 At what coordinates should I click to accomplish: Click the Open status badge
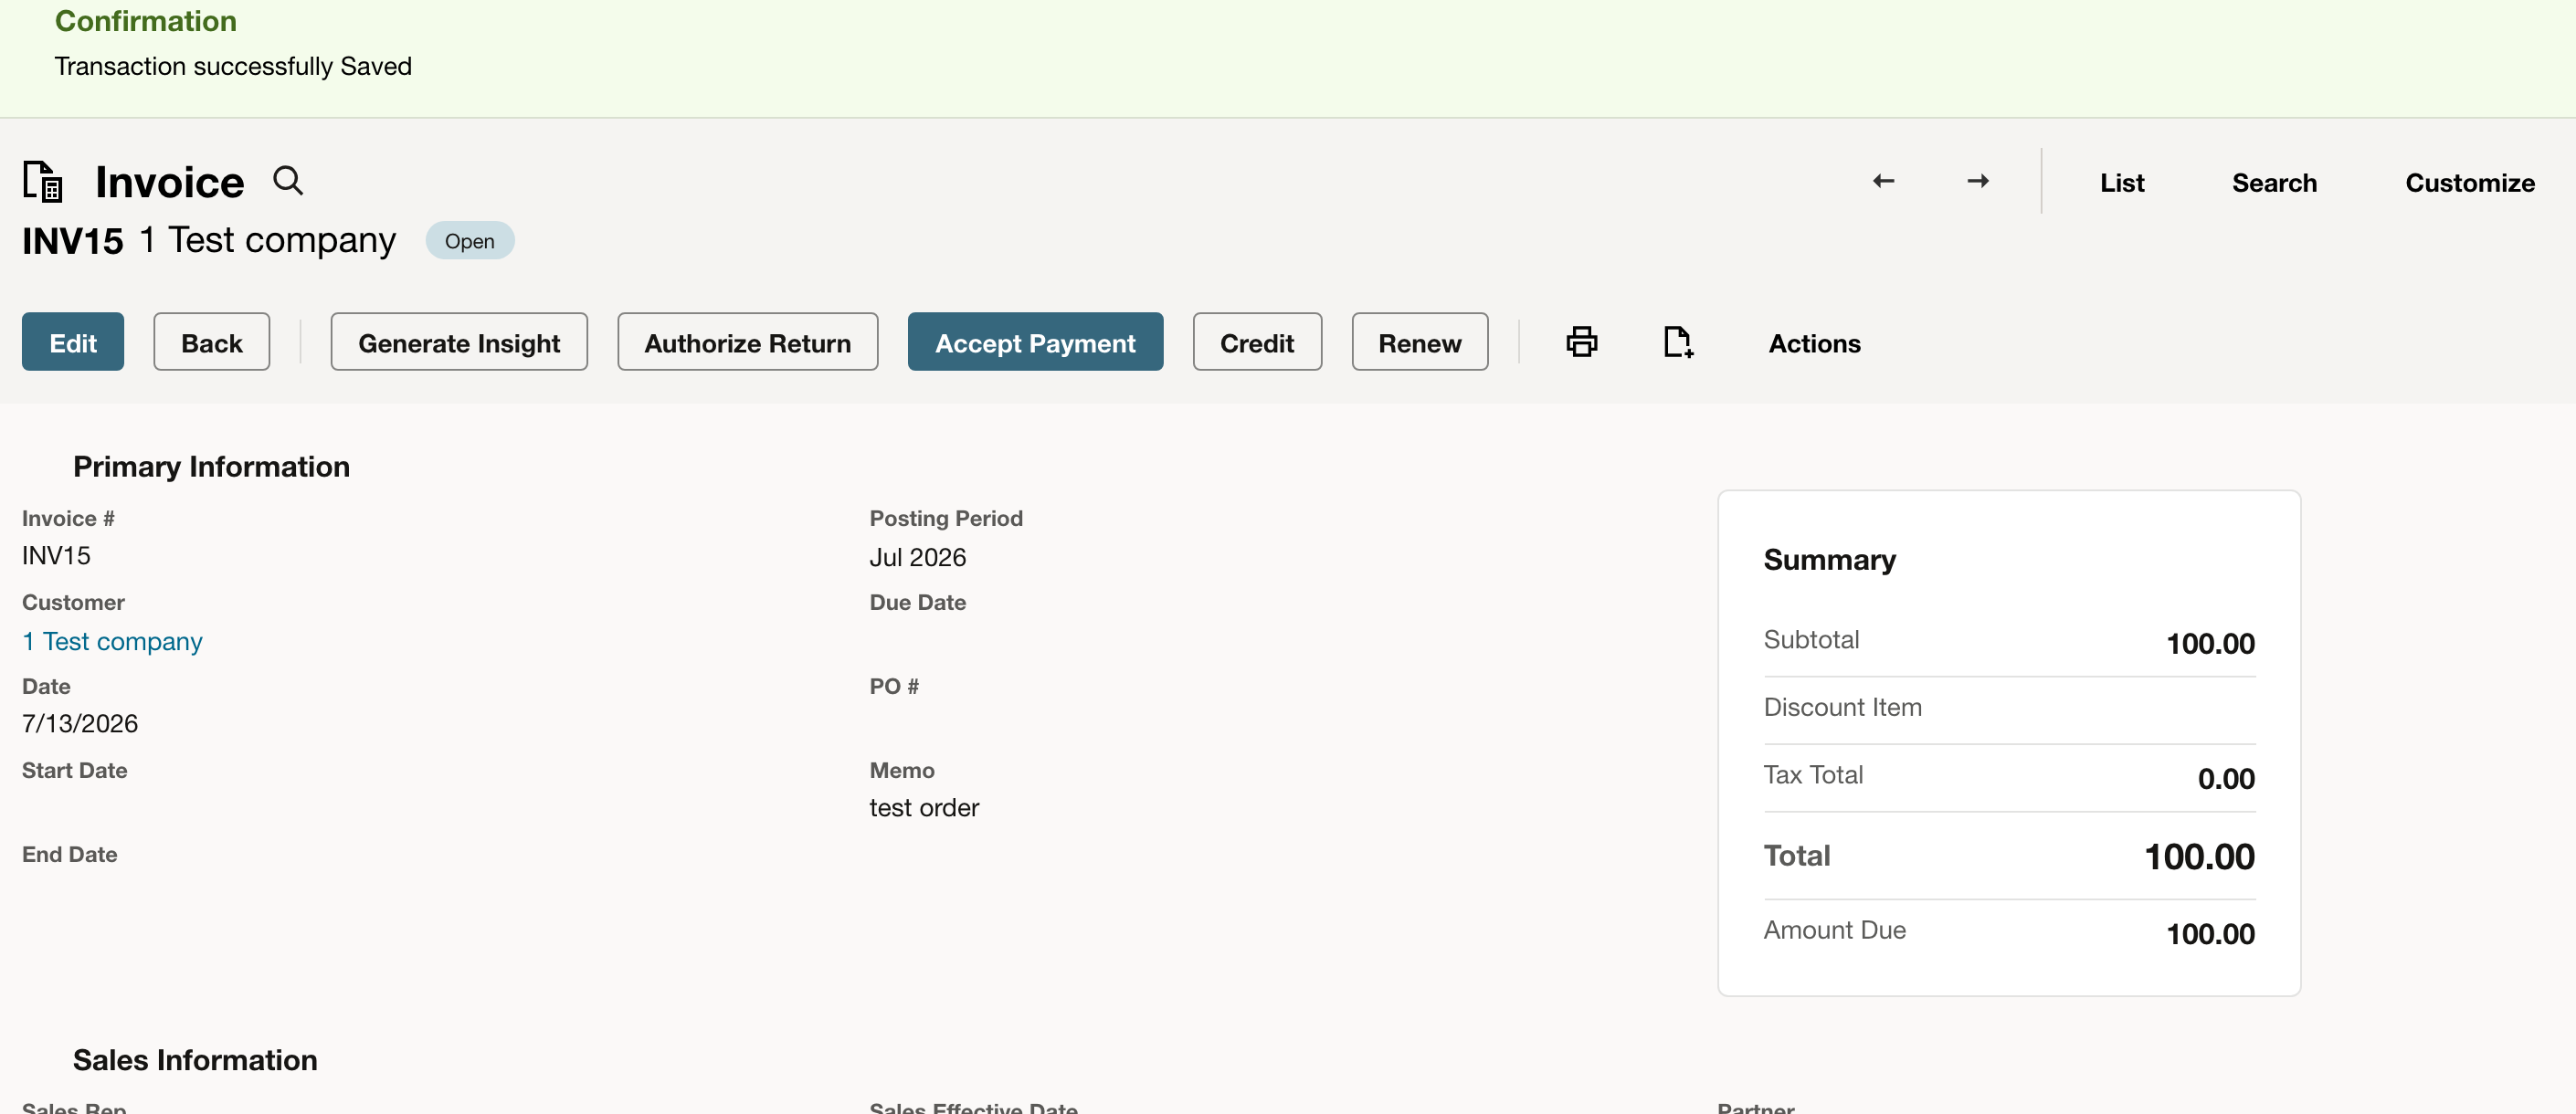[x=469, y=240]
